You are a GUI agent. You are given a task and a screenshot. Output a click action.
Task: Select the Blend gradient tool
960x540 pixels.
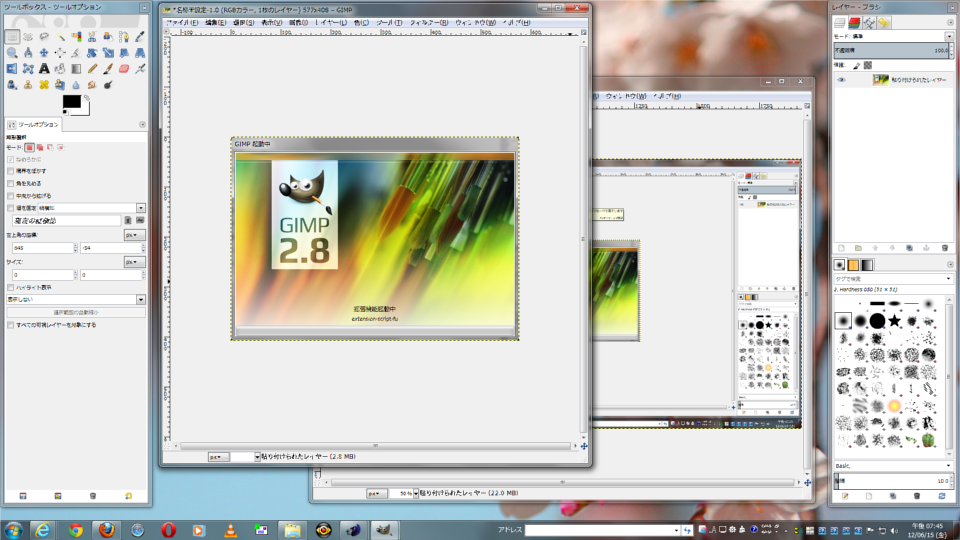coord(76,69)
